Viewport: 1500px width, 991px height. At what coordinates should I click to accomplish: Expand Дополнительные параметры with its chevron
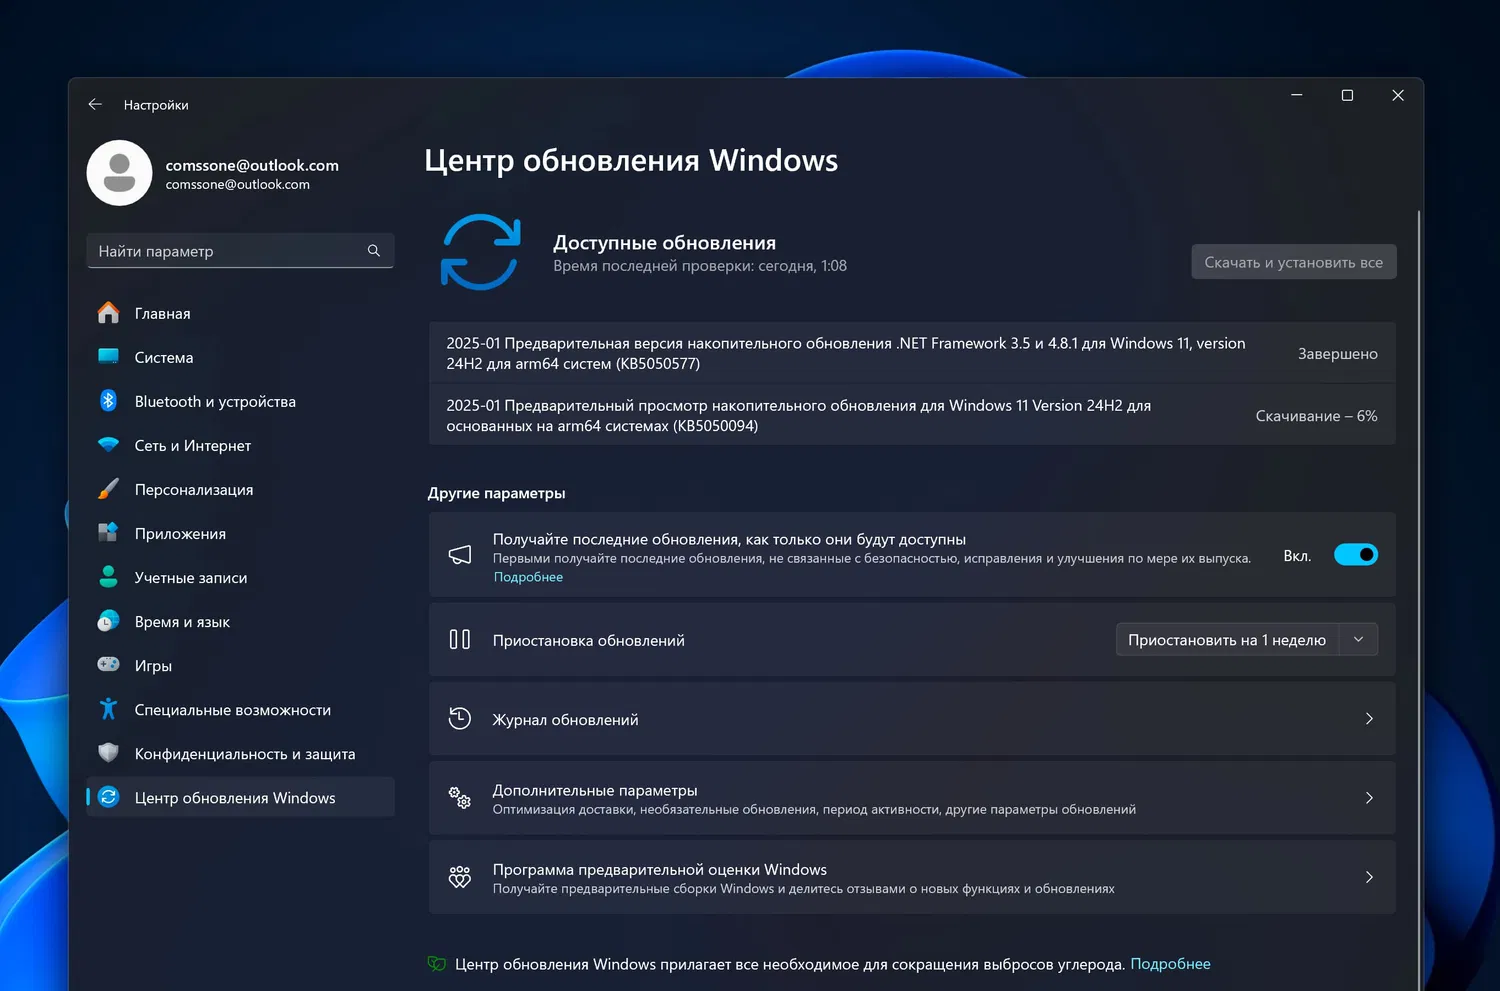[x=1369, y=797]
